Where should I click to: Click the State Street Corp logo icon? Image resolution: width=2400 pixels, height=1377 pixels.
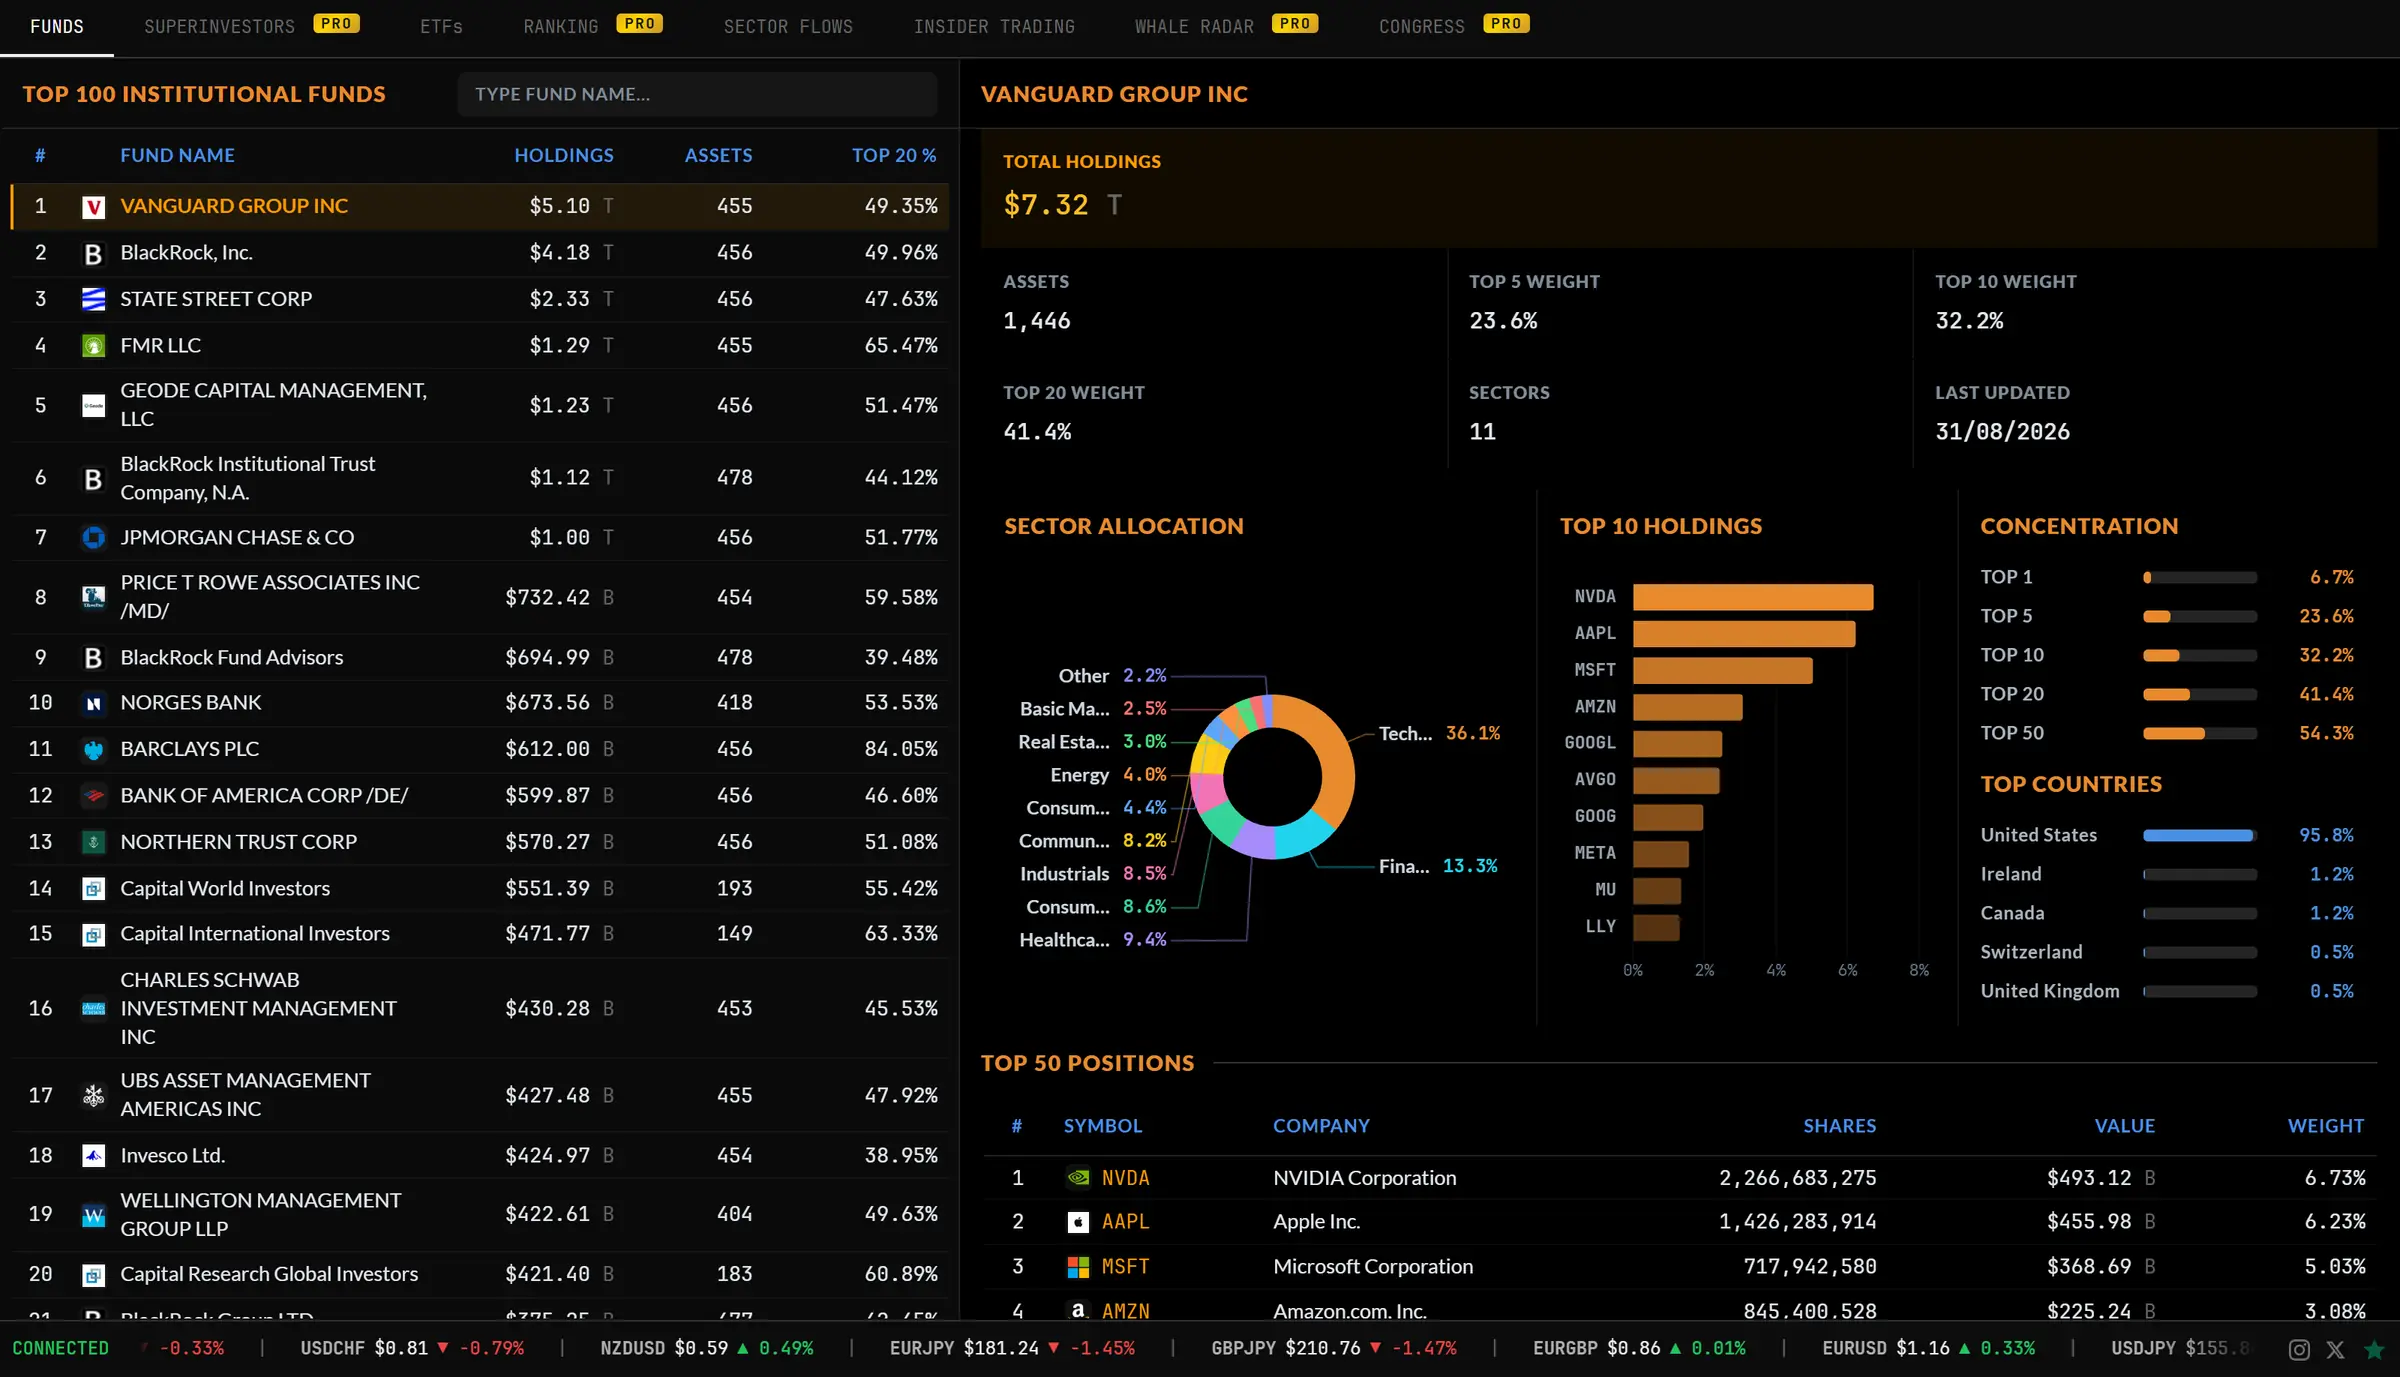pos(93,300)
